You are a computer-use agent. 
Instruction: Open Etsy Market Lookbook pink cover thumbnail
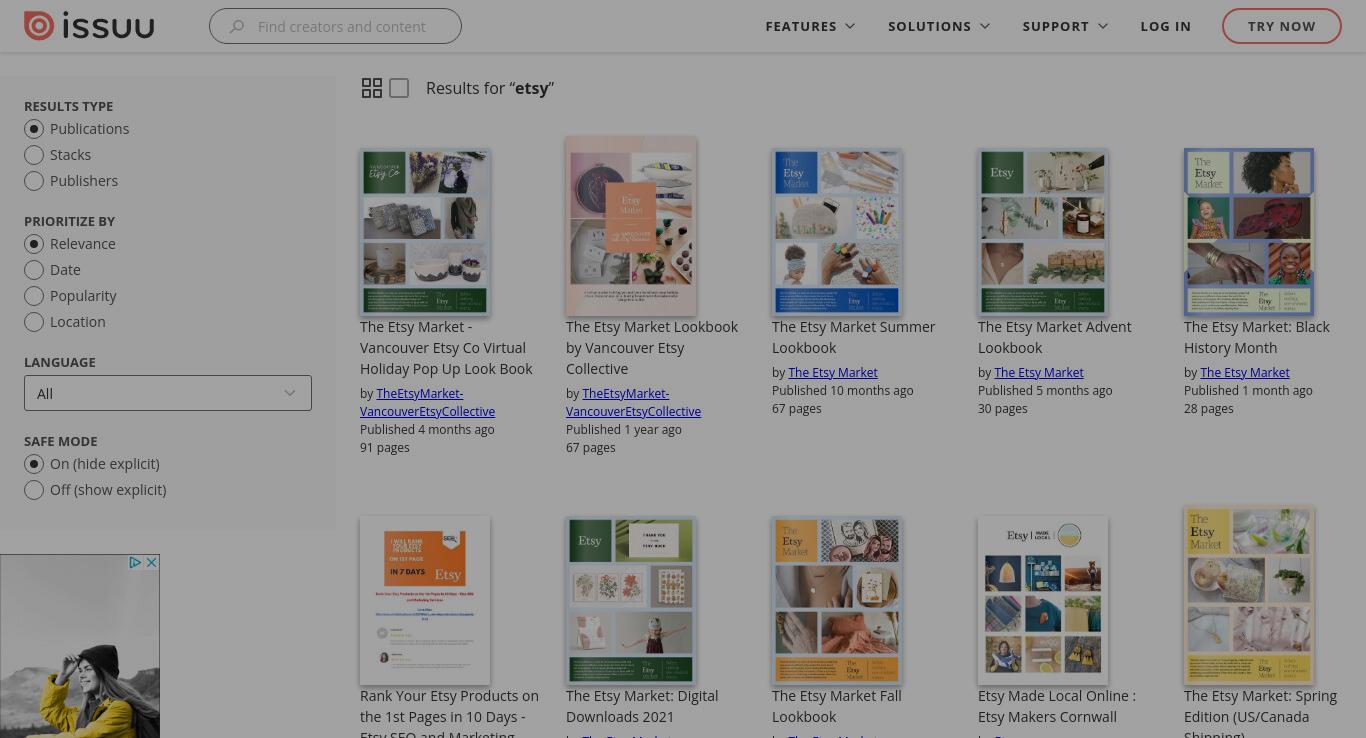631,226
